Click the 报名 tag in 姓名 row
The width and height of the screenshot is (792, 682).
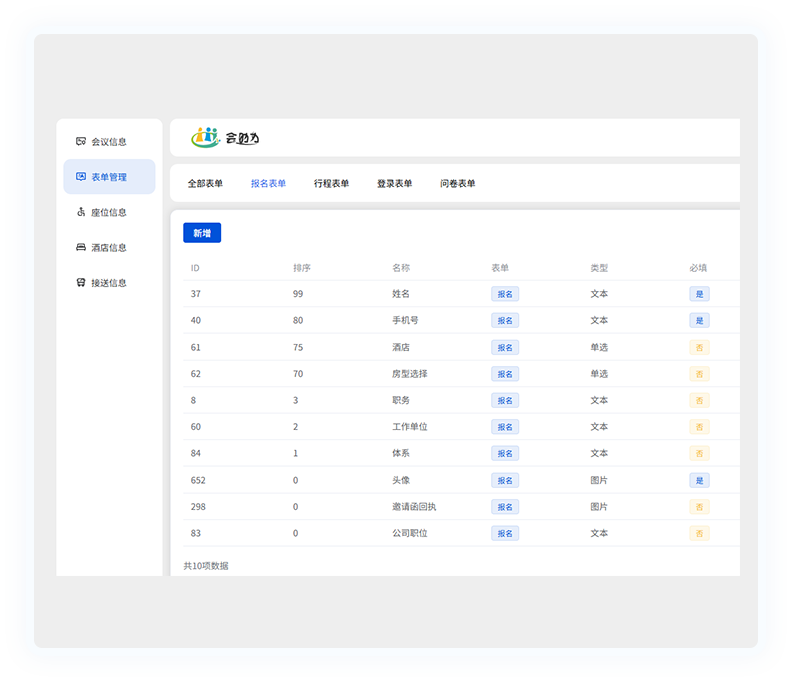pos(505,294)
